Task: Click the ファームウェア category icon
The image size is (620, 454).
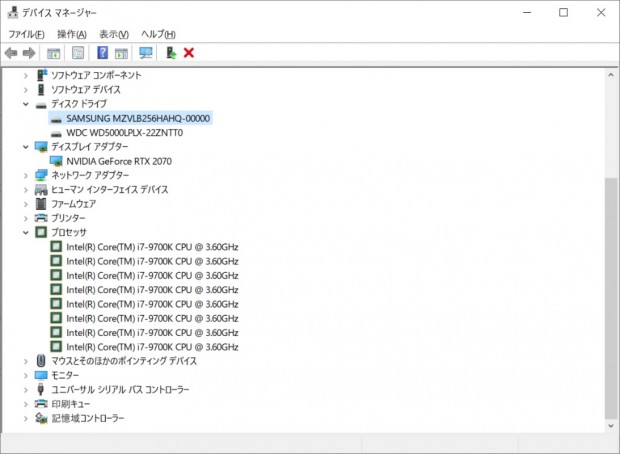Action: click(41, 204)
